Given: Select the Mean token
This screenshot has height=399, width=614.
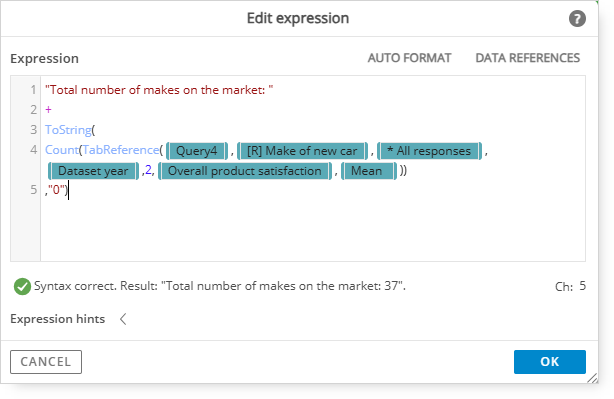Looking at the screenshot, I should pos(368,171).
